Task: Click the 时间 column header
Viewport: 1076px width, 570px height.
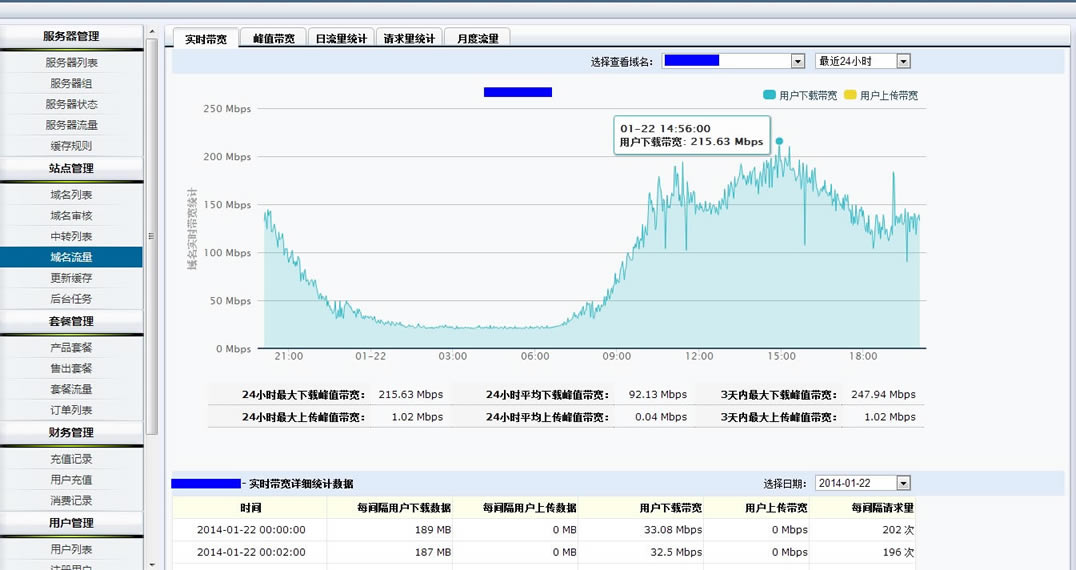Action: 250,508
